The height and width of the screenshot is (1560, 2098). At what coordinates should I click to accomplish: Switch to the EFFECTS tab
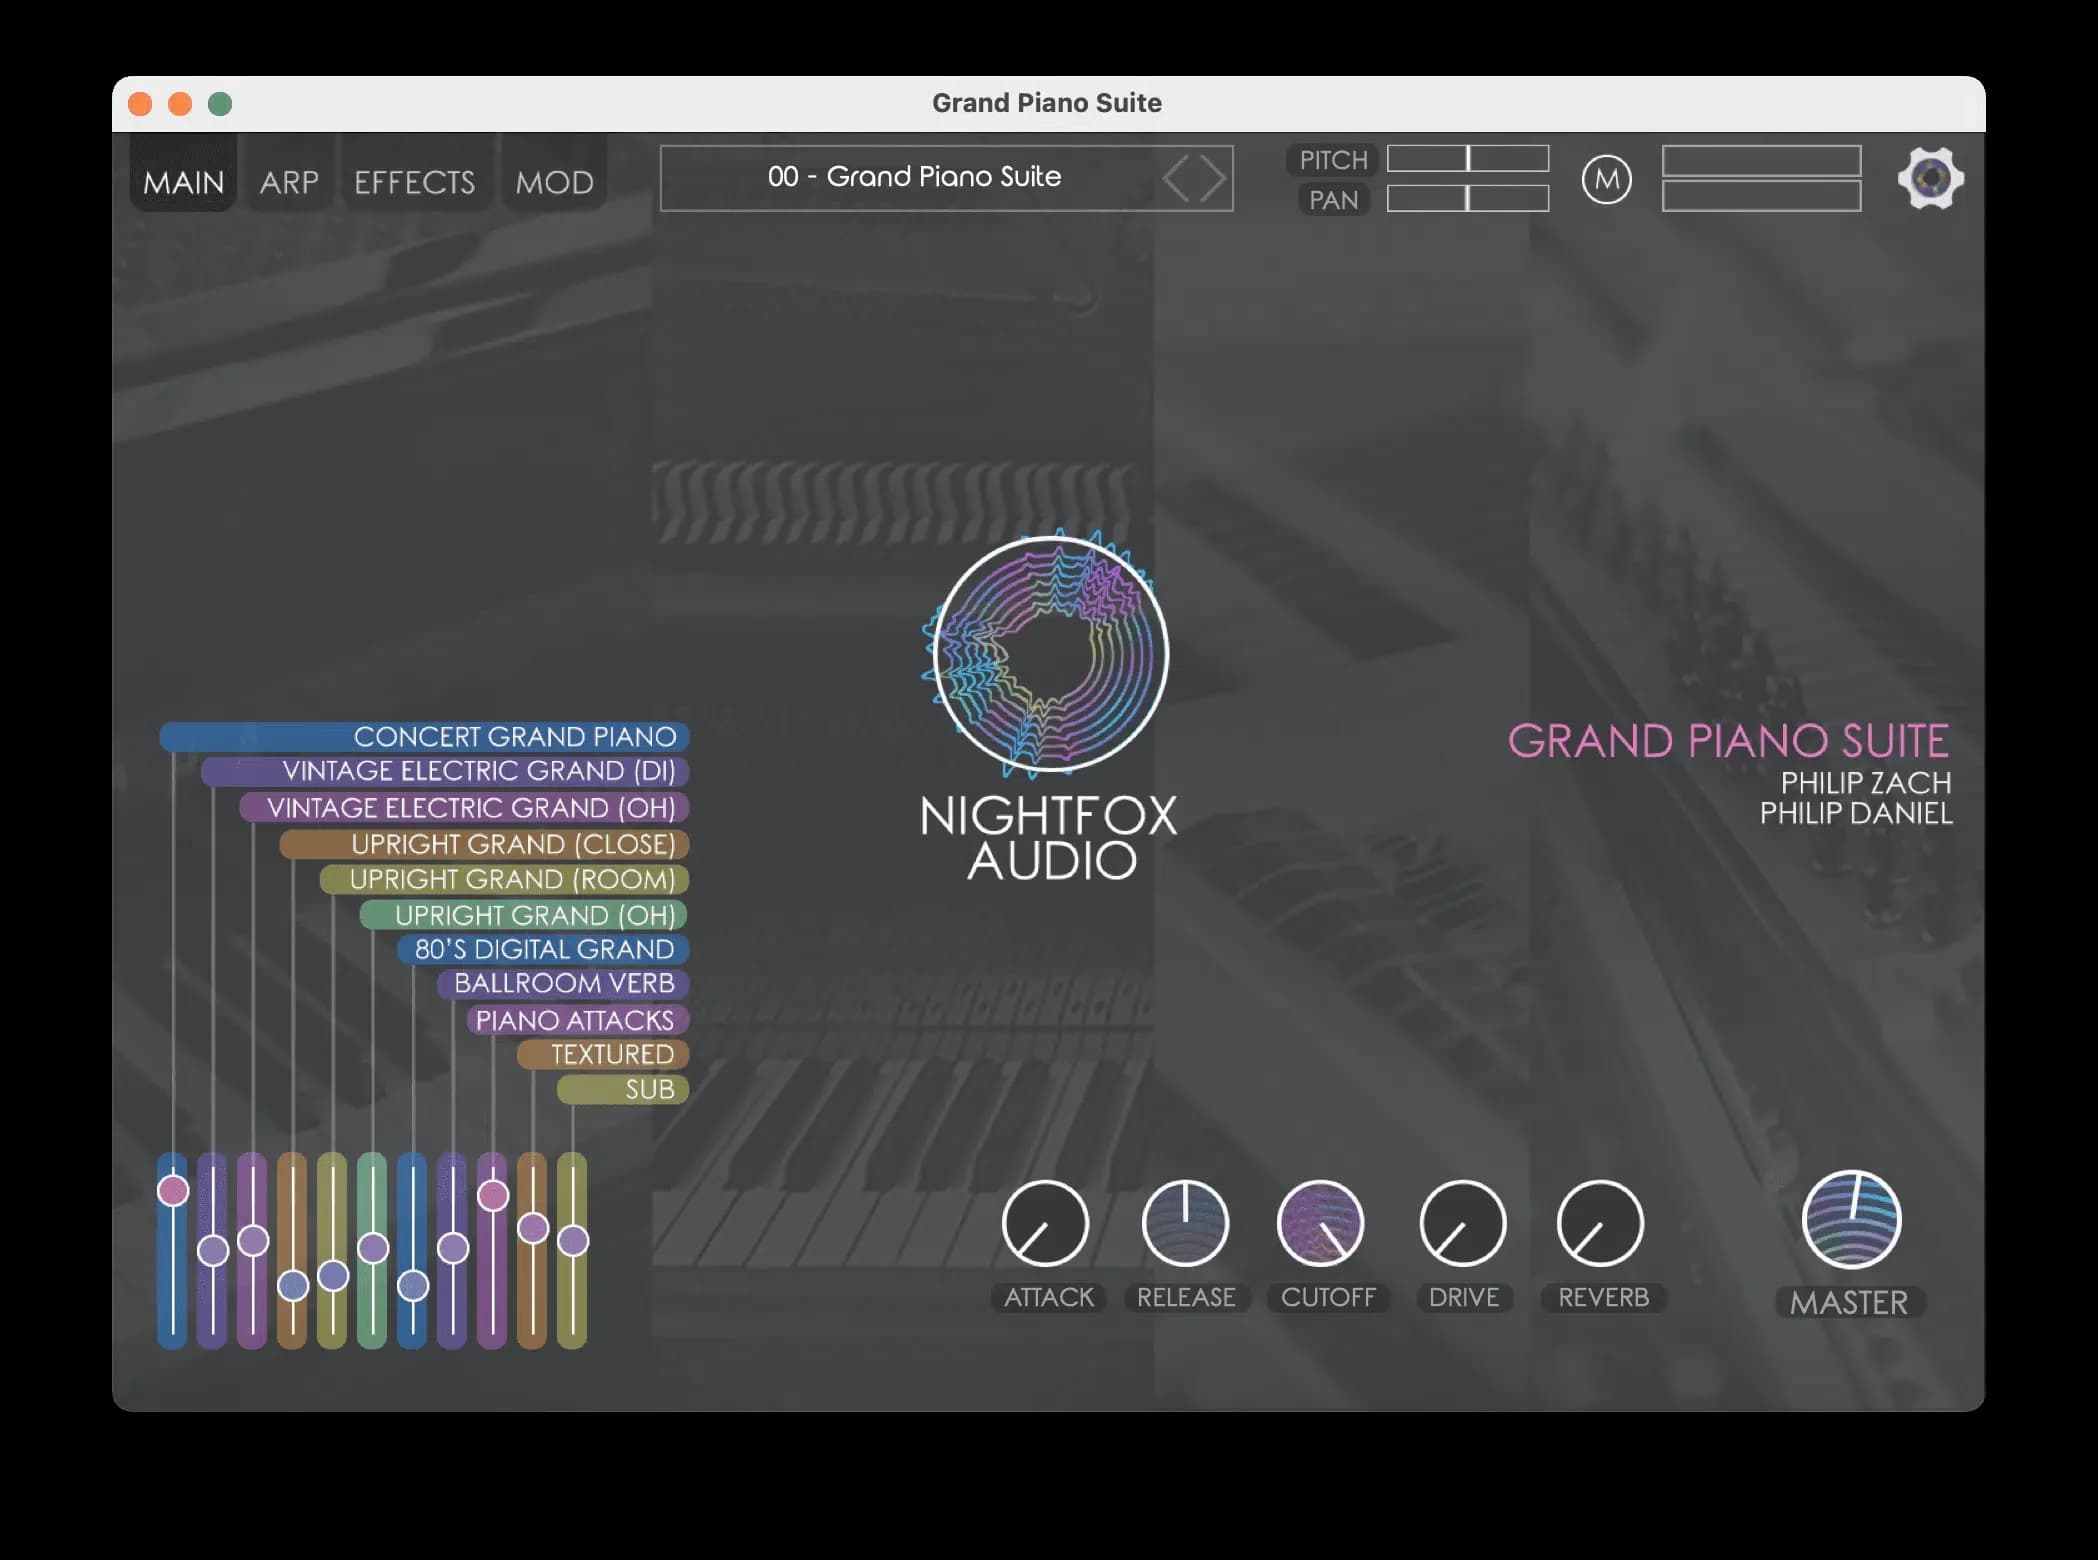point(415,181)
